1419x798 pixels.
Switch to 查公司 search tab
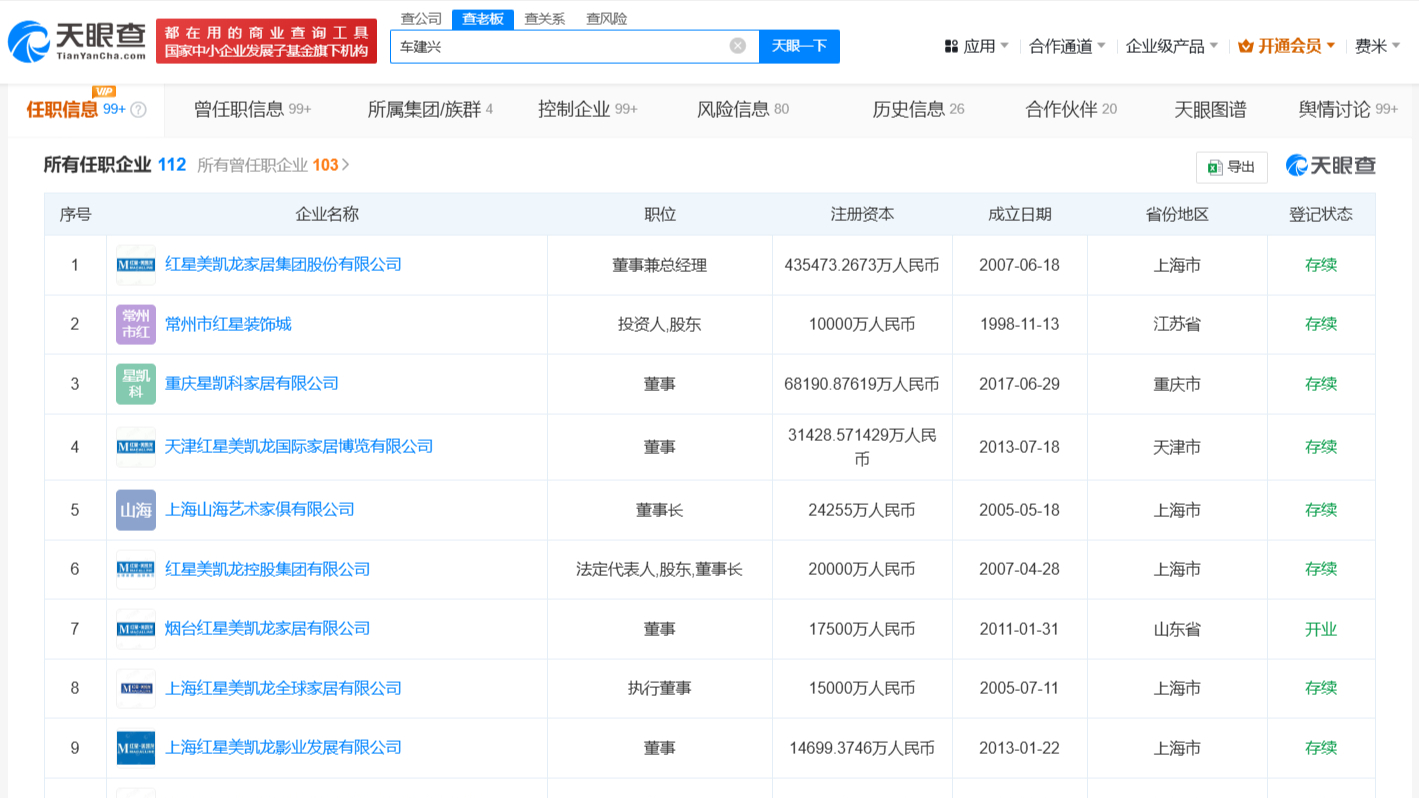421,18
